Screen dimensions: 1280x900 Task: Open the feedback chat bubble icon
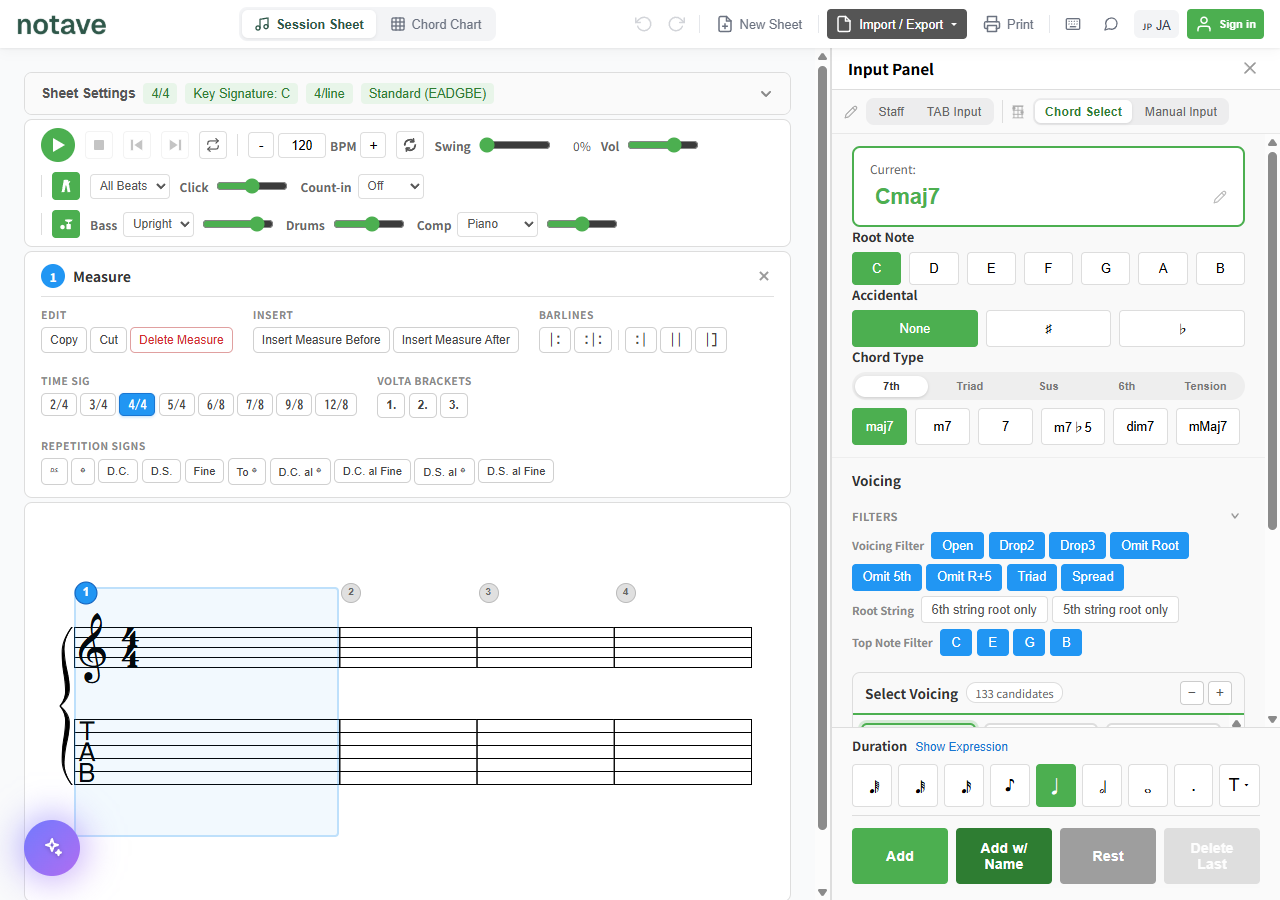pos(1111,24)
